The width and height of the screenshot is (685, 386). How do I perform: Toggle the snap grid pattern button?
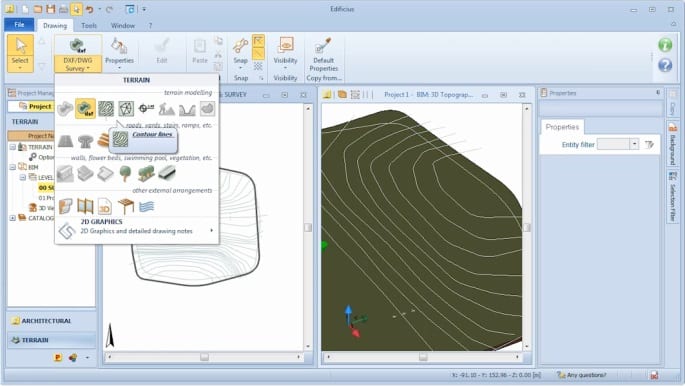258,66
